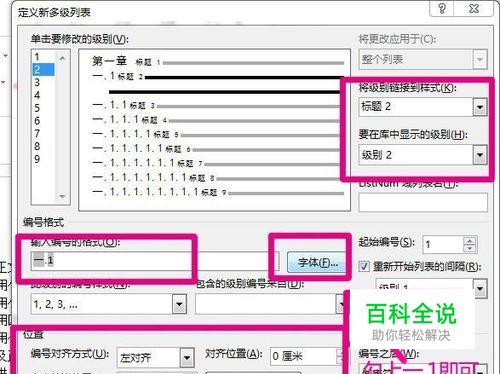This screenshot has height=374, width=500.
Task: Select level 1 in the level list
Action: point(37,57)
